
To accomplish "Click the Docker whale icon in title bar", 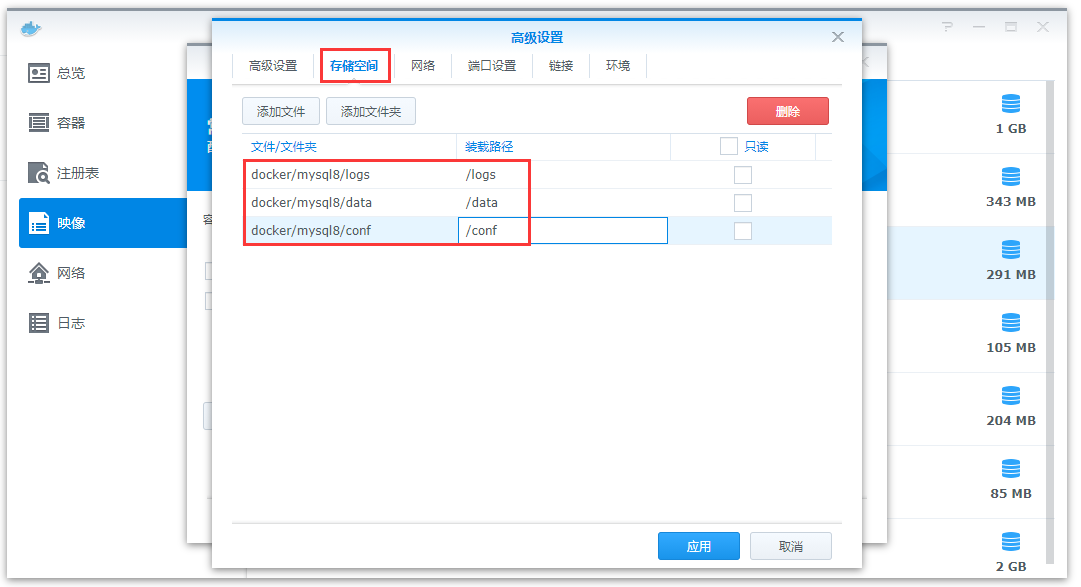I will point(32,28).
